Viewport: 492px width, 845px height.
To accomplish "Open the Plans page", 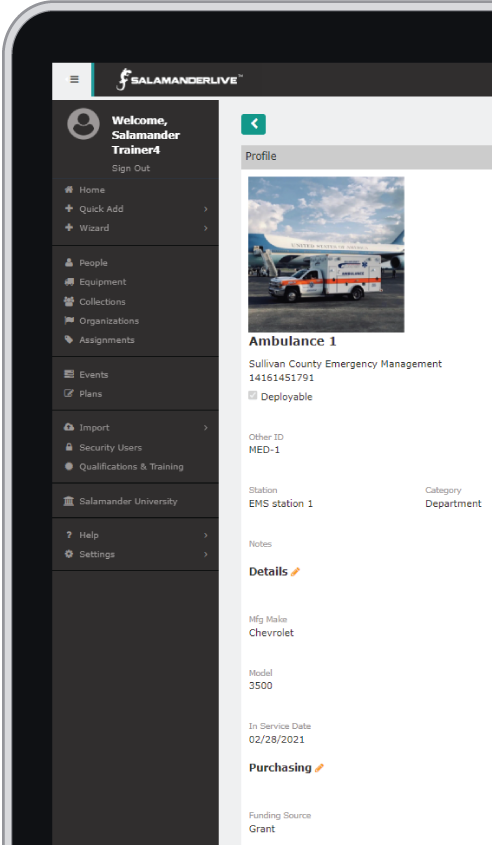I will click(x=91, y=394).
